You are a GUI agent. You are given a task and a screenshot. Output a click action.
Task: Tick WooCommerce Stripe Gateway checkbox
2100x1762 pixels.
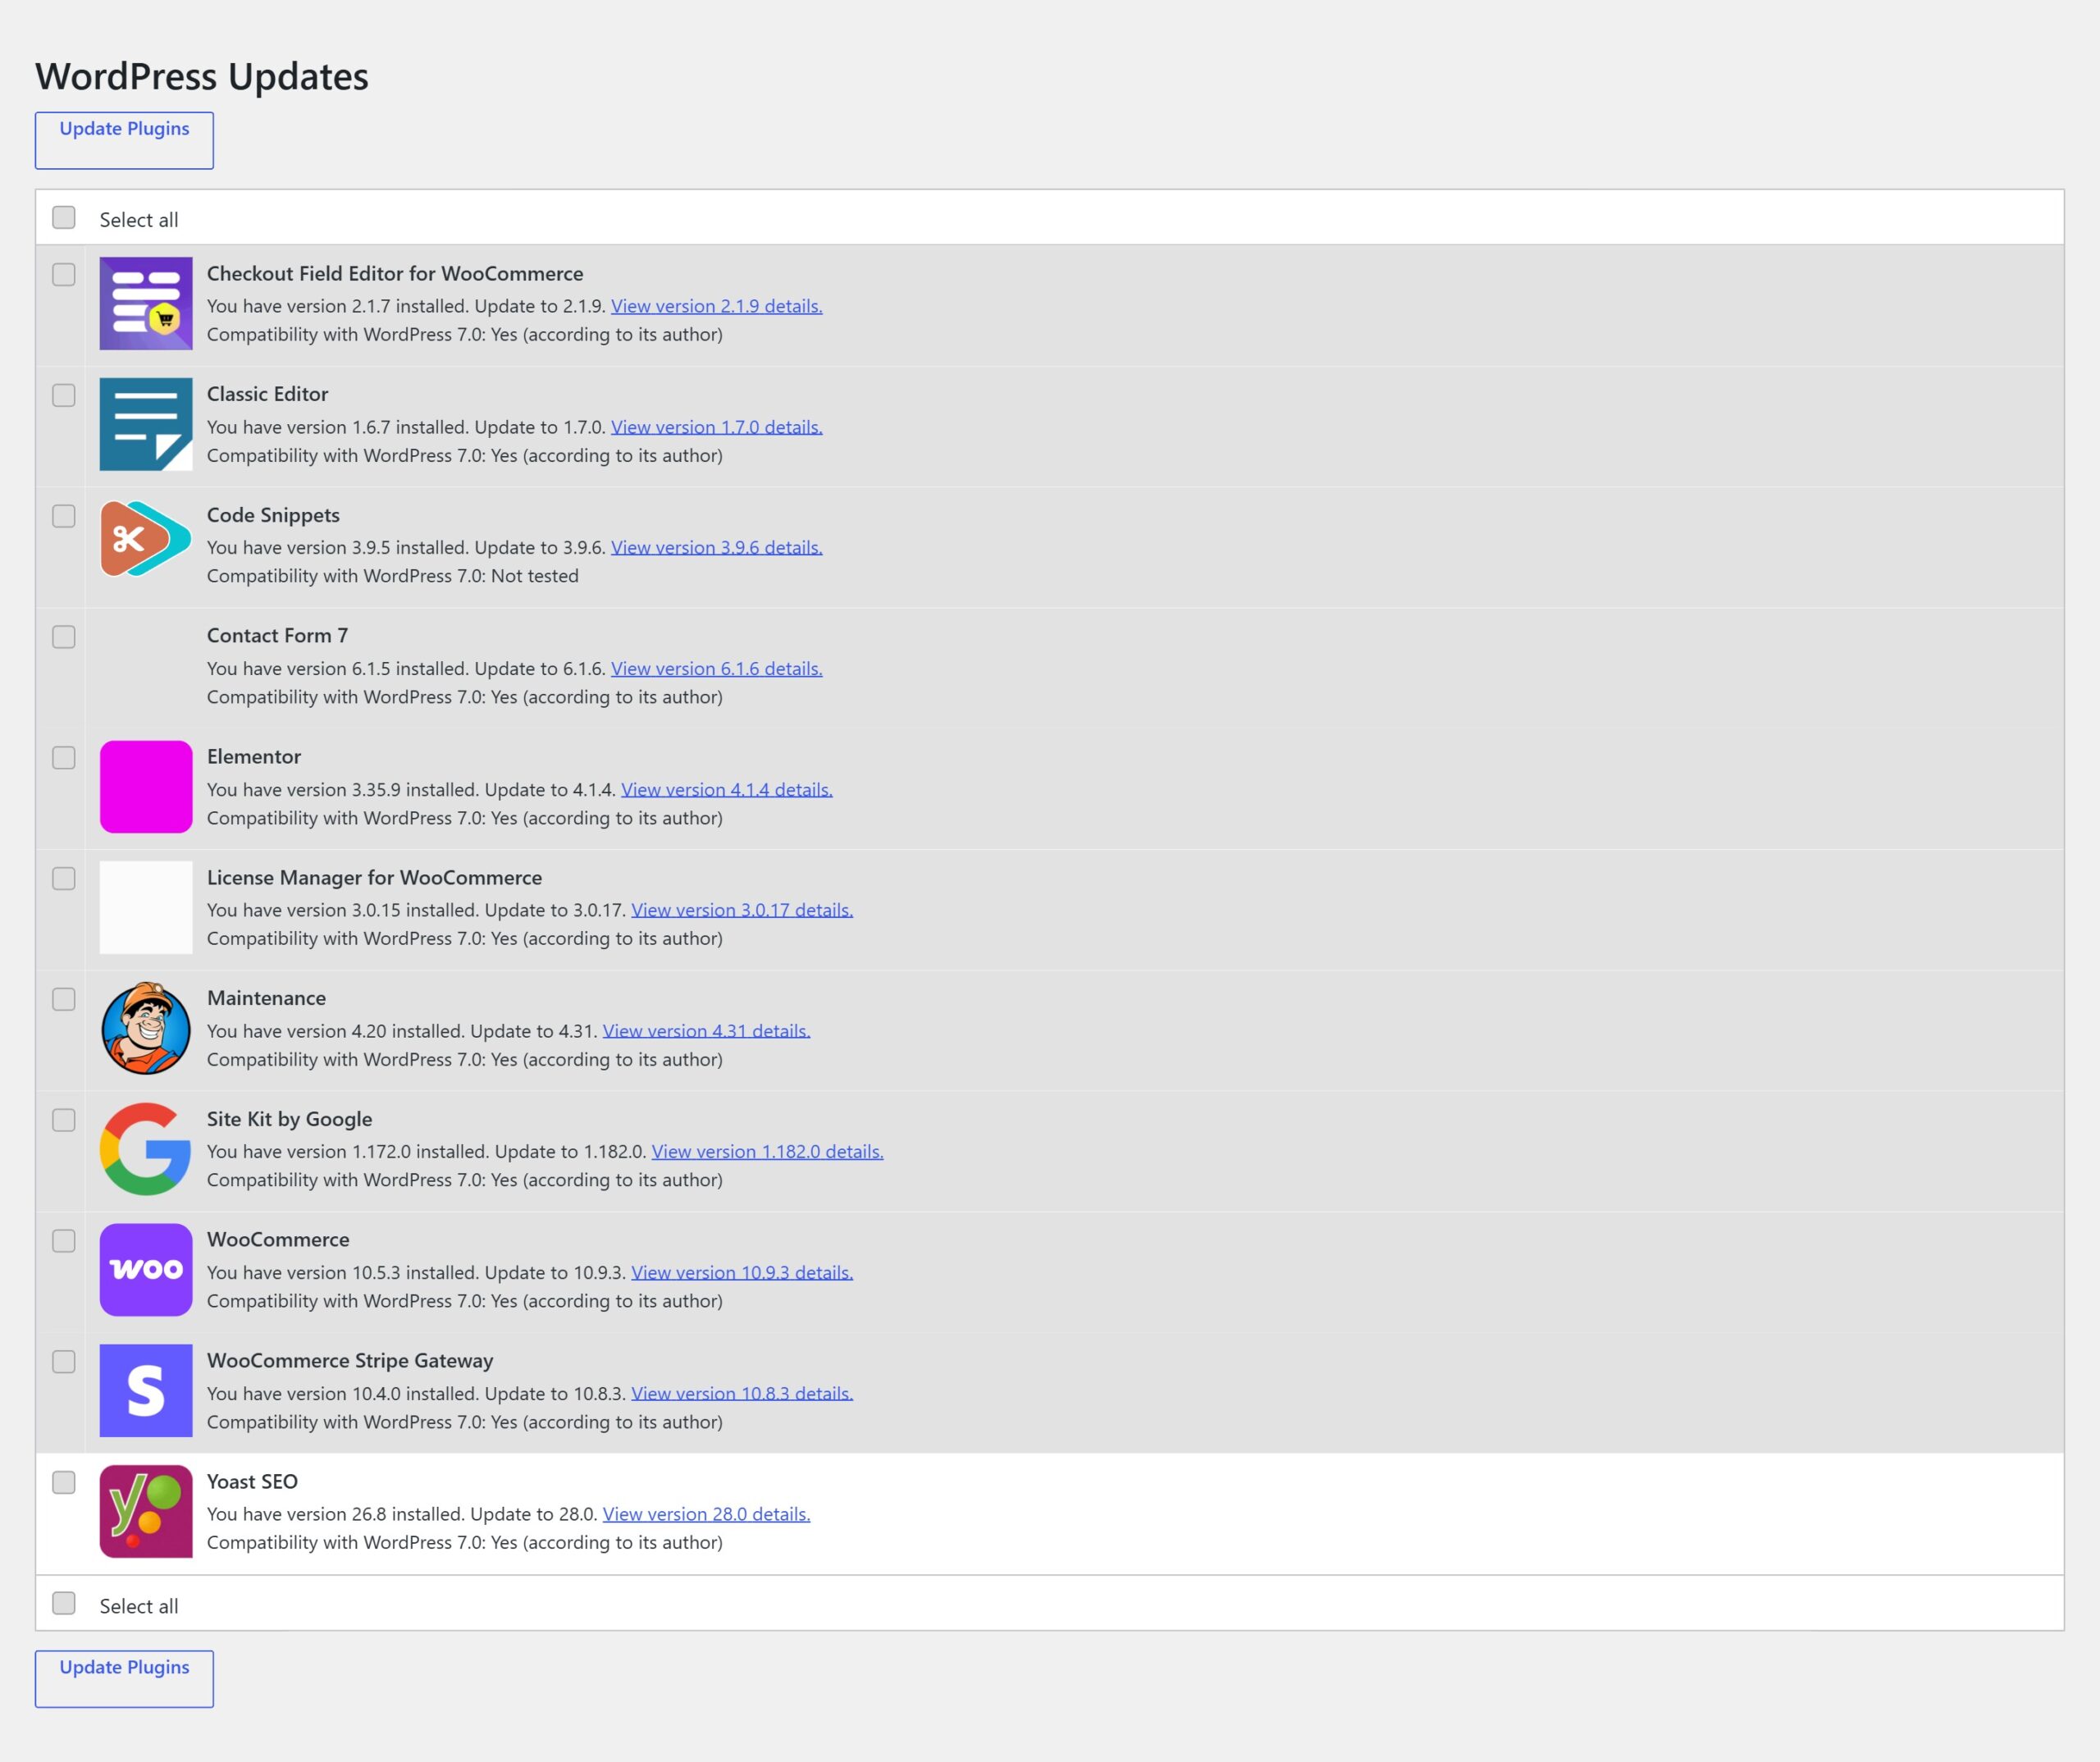(64, 1362)
